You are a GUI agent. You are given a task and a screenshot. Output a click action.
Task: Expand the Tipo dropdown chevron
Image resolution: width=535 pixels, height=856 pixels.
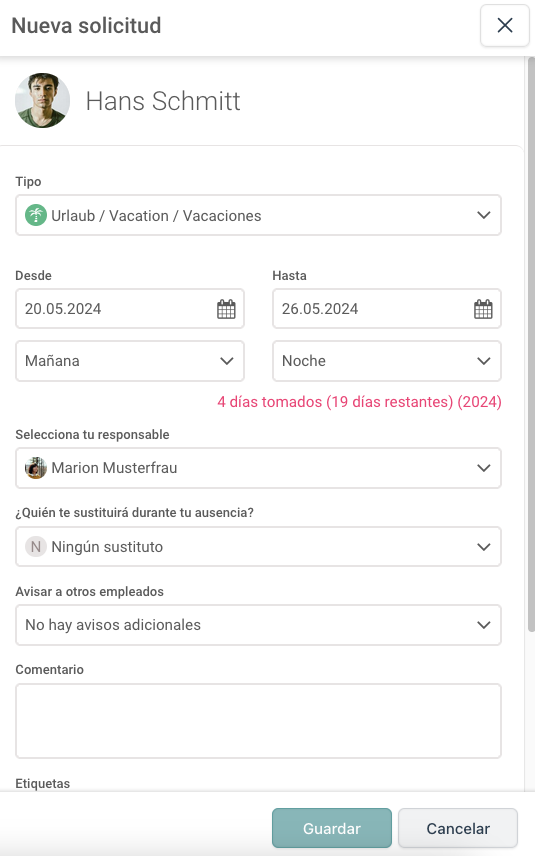click(x=484, y=215)
